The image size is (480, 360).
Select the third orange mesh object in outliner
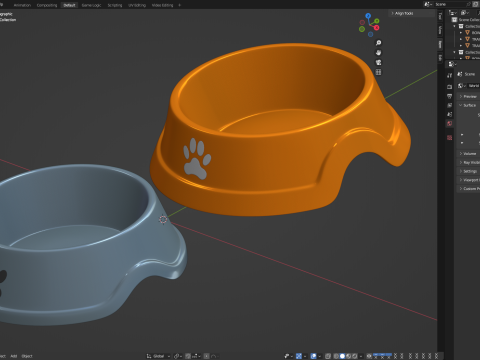pyautogui.click(x=467, y=45)
